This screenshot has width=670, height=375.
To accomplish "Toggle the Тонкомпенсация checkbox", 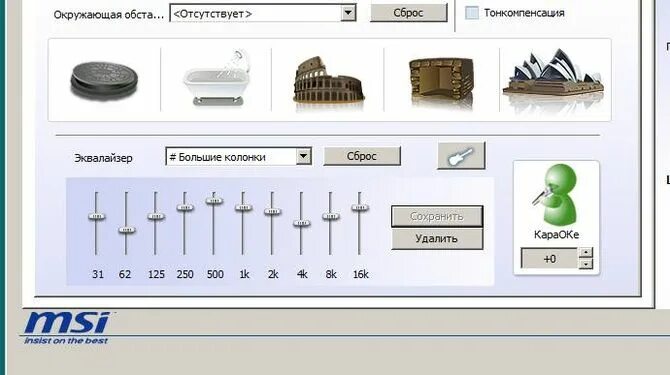I will point(472,13).
